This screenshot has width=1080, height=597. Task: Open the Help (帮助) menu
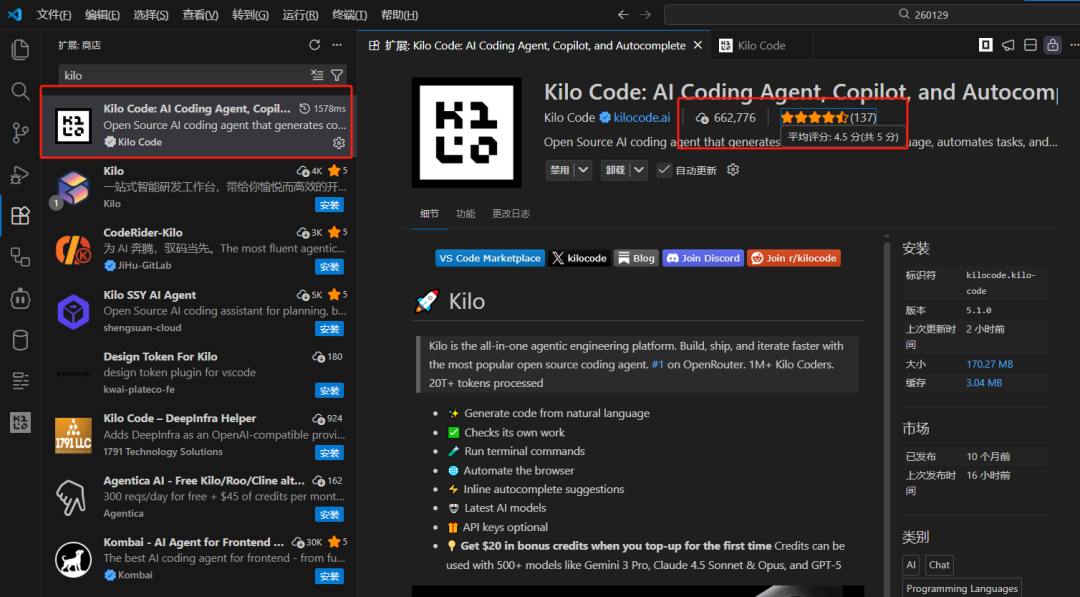[399, 14]
